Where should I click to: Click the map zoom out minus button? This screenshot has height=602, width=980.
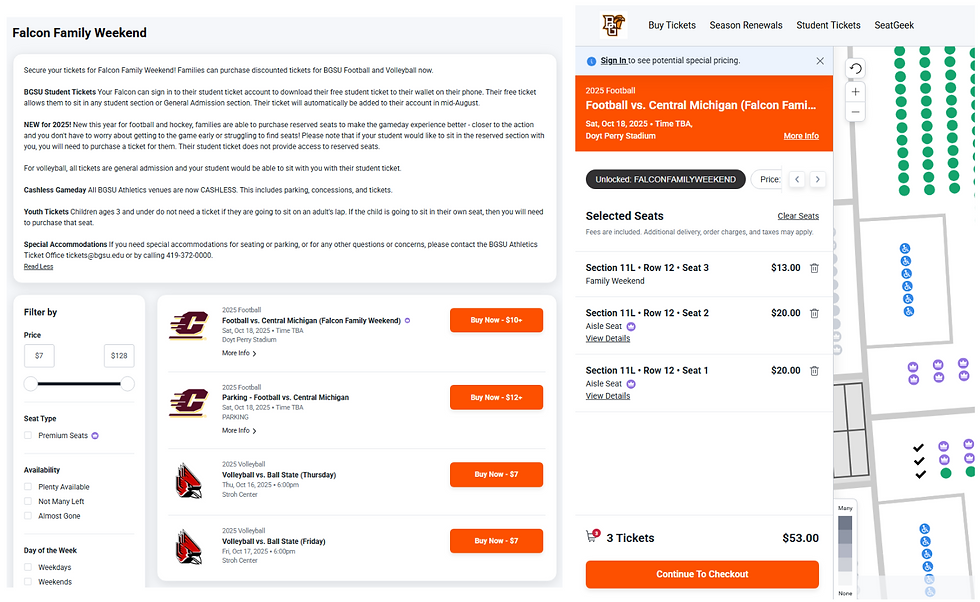pyautogui.click(x=855, y=112)
